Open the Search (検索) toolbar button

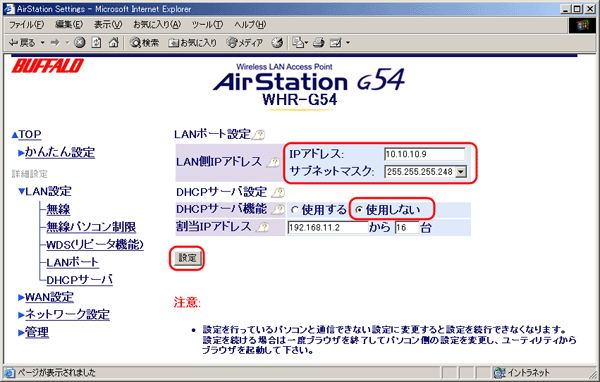pyautogui.click(x=144, y=42)
